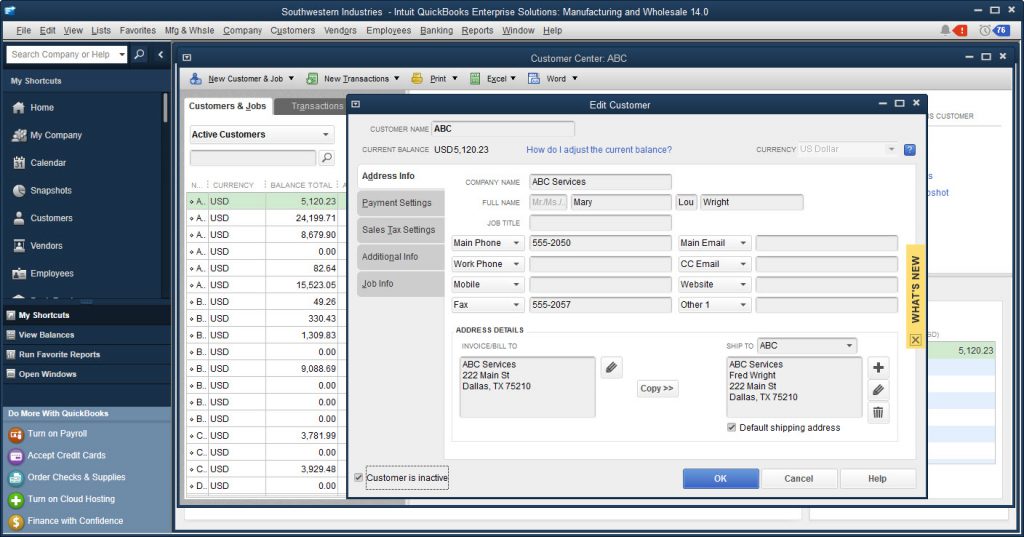1024x537 pixels.
Task: Open the Mobile phone type dropdown
Action: pos(488,284)
